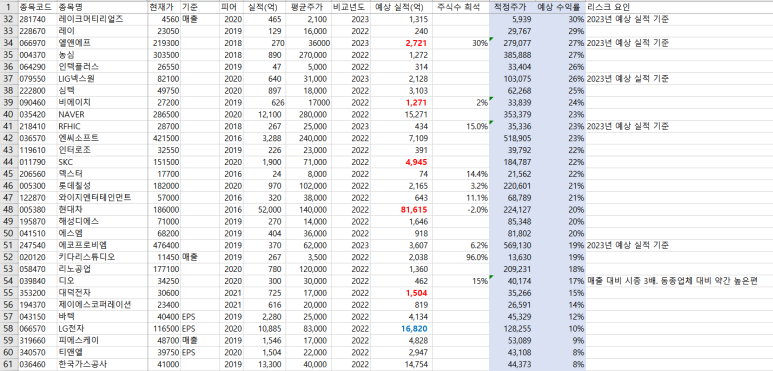Select the 주식수 희석 column header
Screen dimensions: 773x371
pos(461,7)
